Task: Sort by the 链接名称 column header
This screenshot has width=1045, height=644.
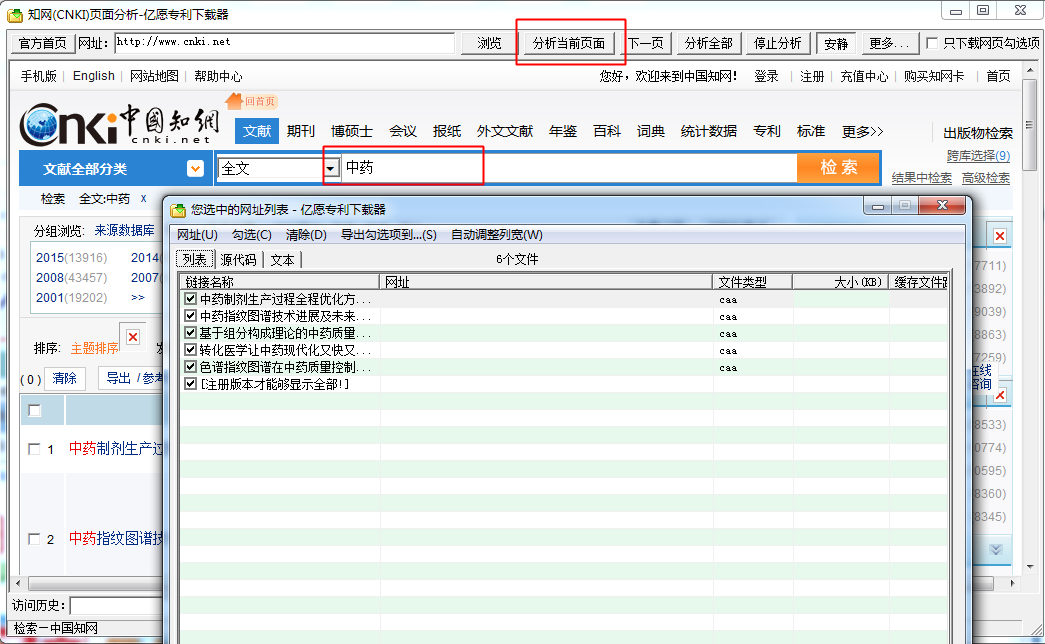Action: tap(279, 282)
